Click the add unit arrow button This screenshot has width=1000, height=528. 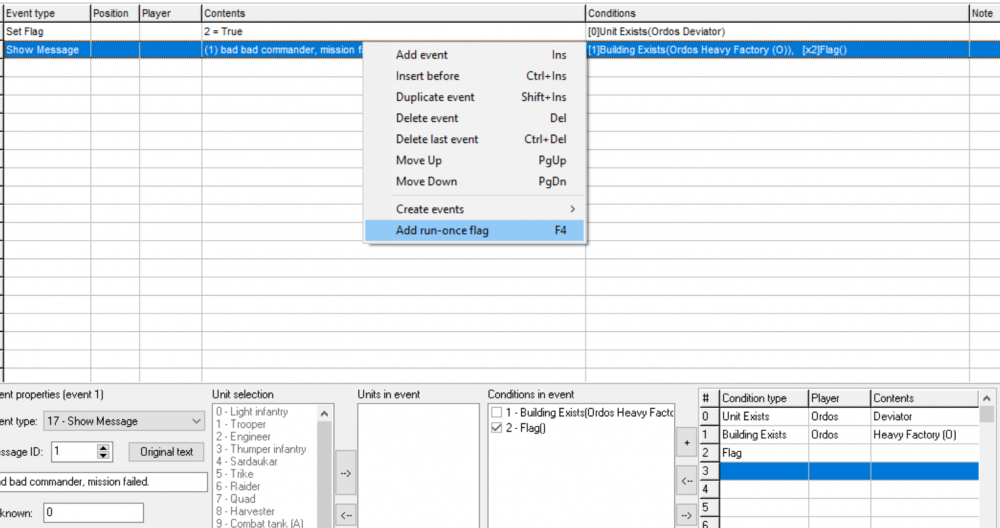click(x=345, y=473)
